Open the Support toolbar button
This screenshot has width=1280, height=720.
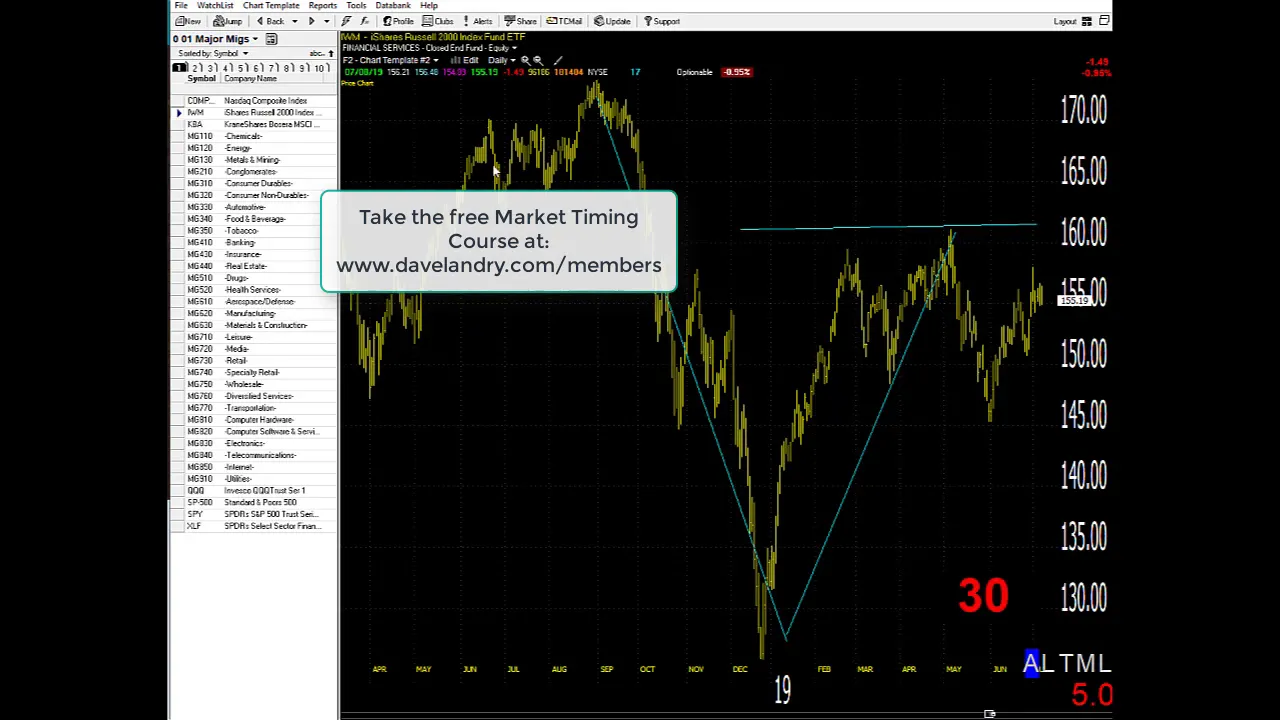[x=661, y=21]
